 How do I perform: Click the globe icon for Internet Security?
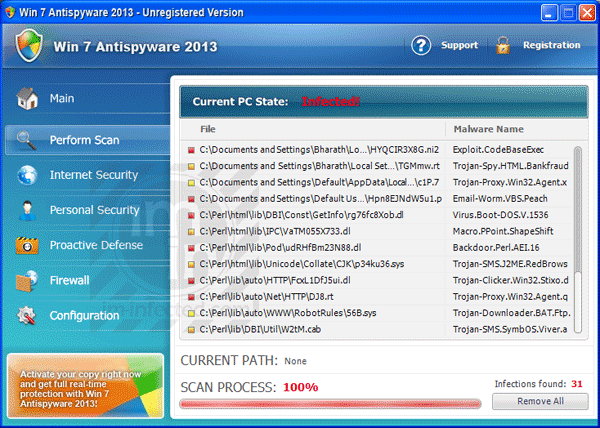pos(27,175)
